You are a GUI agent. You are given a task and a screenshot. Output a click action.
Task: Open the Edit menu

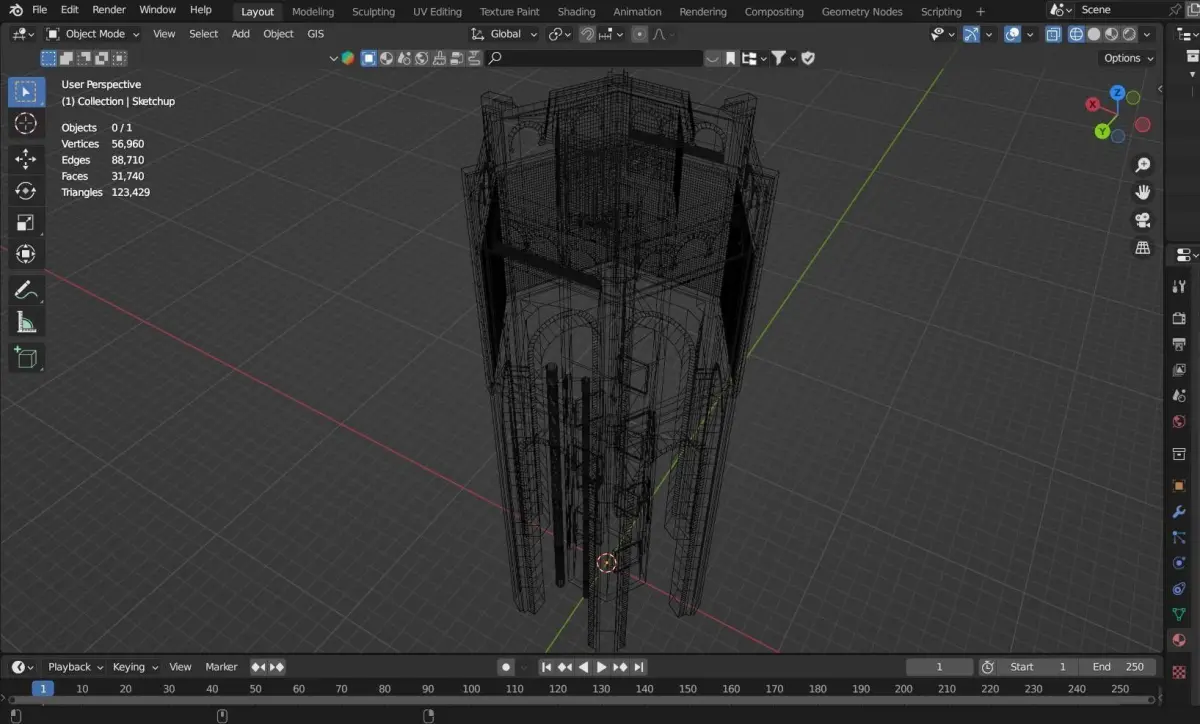click(69, 10)
